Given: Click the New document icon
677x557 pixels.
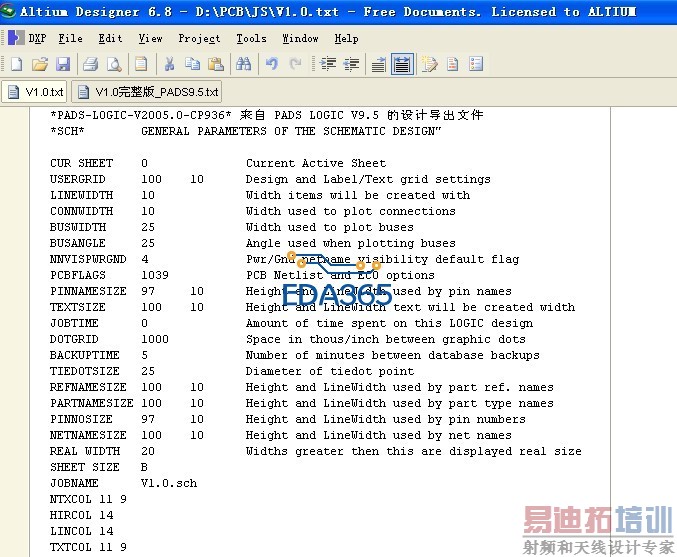Looking at the screenshot, I should [x=16, y=64].
